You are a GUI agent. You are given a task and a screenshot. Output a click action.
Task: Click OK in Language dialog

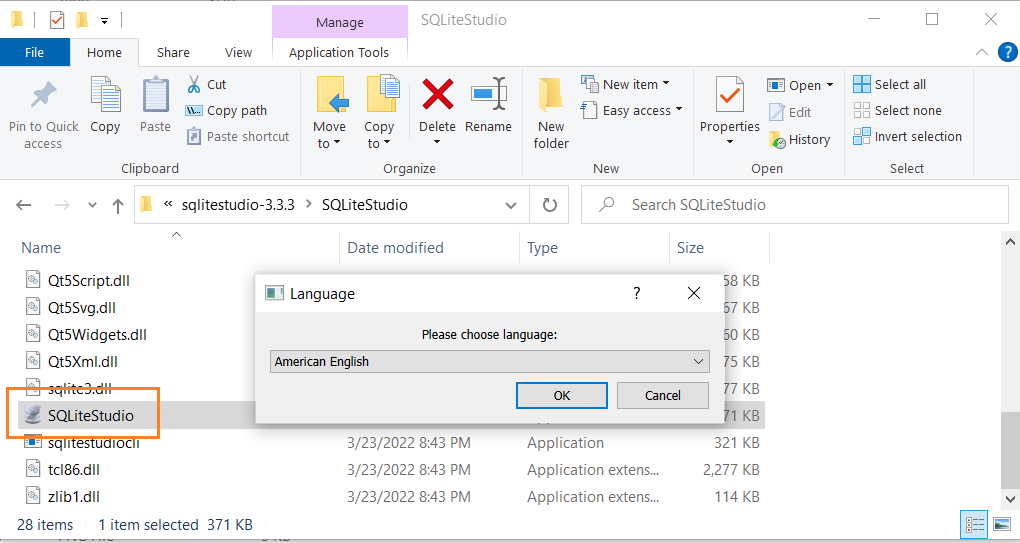[x=562, y=395]
